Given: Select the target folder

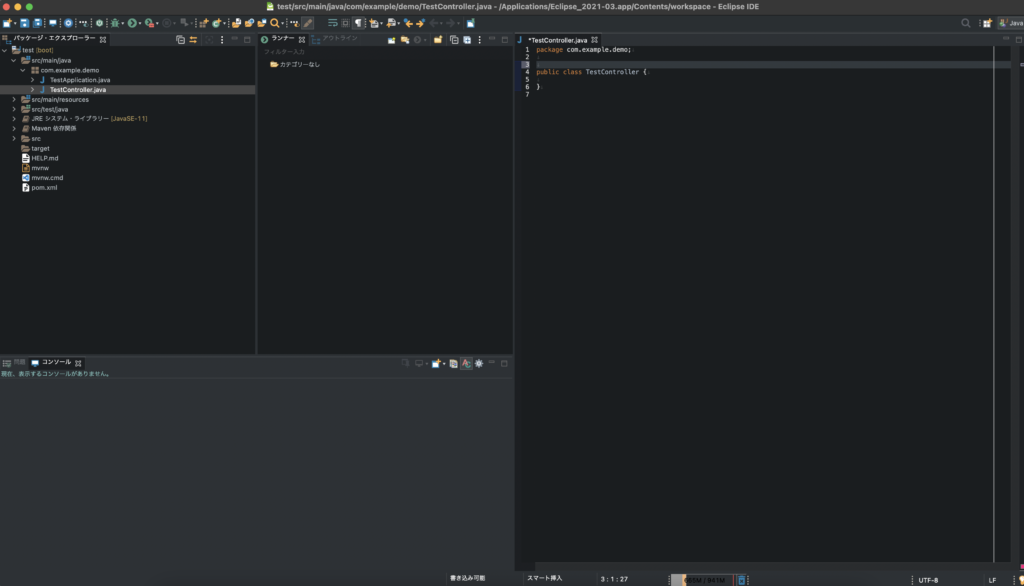Looking at the screenshot, I should pos(40,148).
